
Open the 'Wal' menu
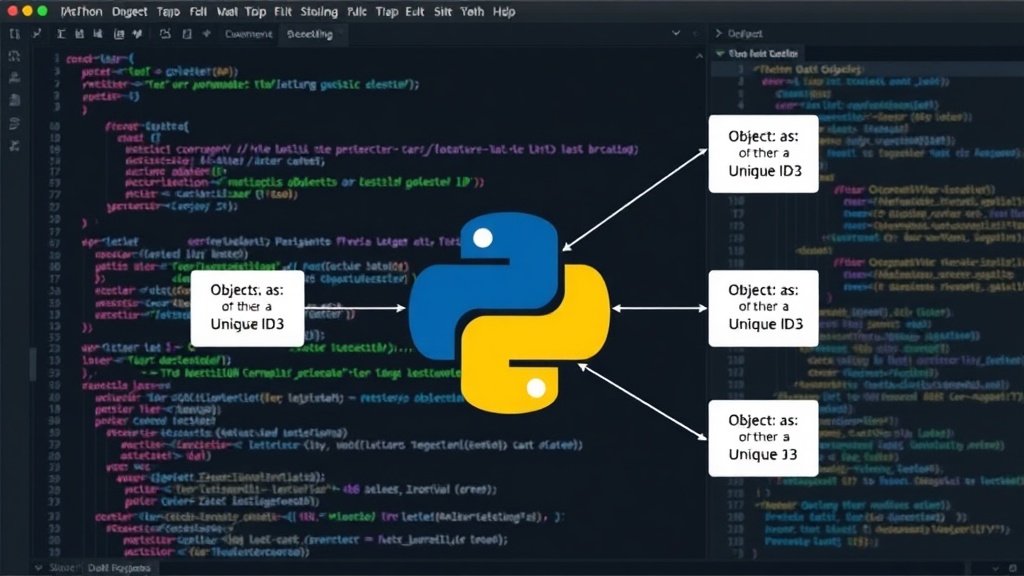coord(227,12)
